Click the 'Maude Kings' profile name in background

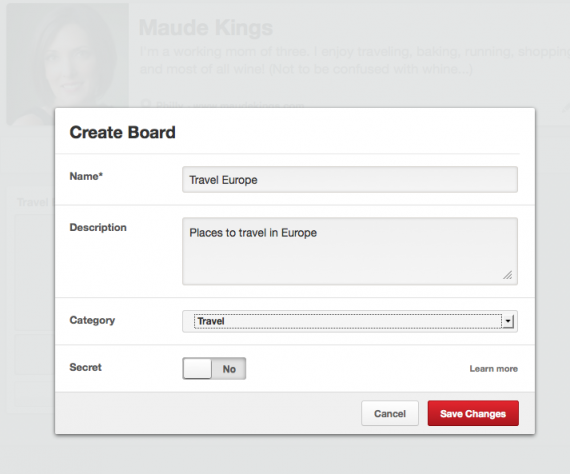pyautogui.click(x=206, y=28)
